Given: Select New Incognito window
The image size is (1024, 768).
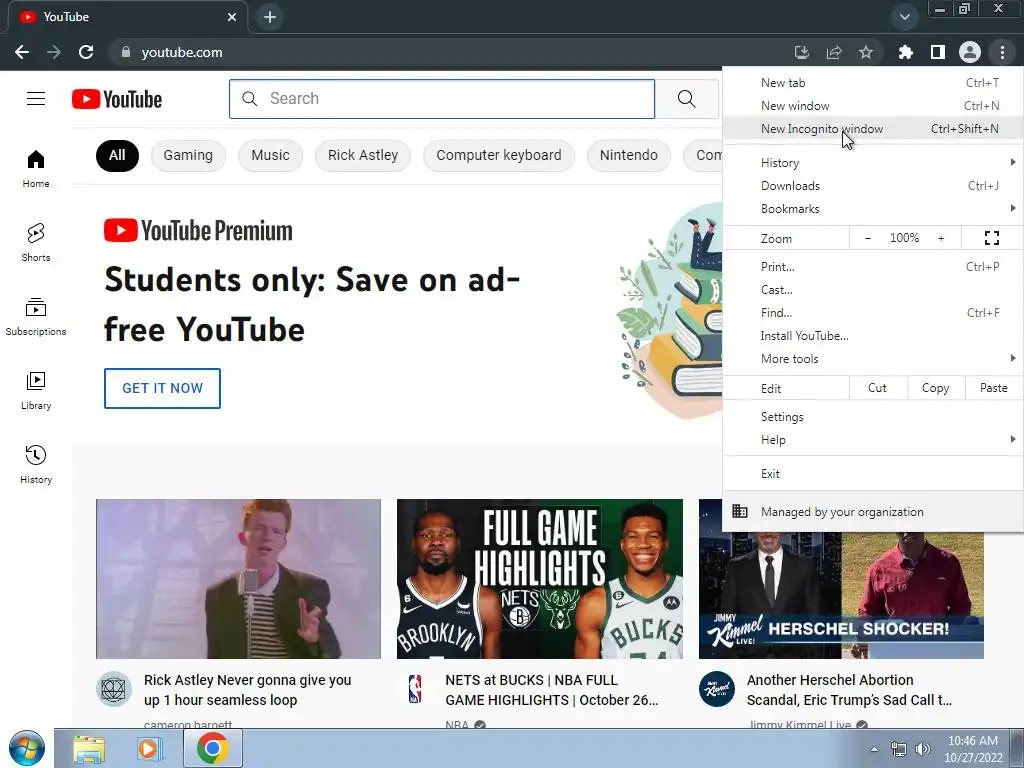Looking at the screenshot, I should (872, 129).
